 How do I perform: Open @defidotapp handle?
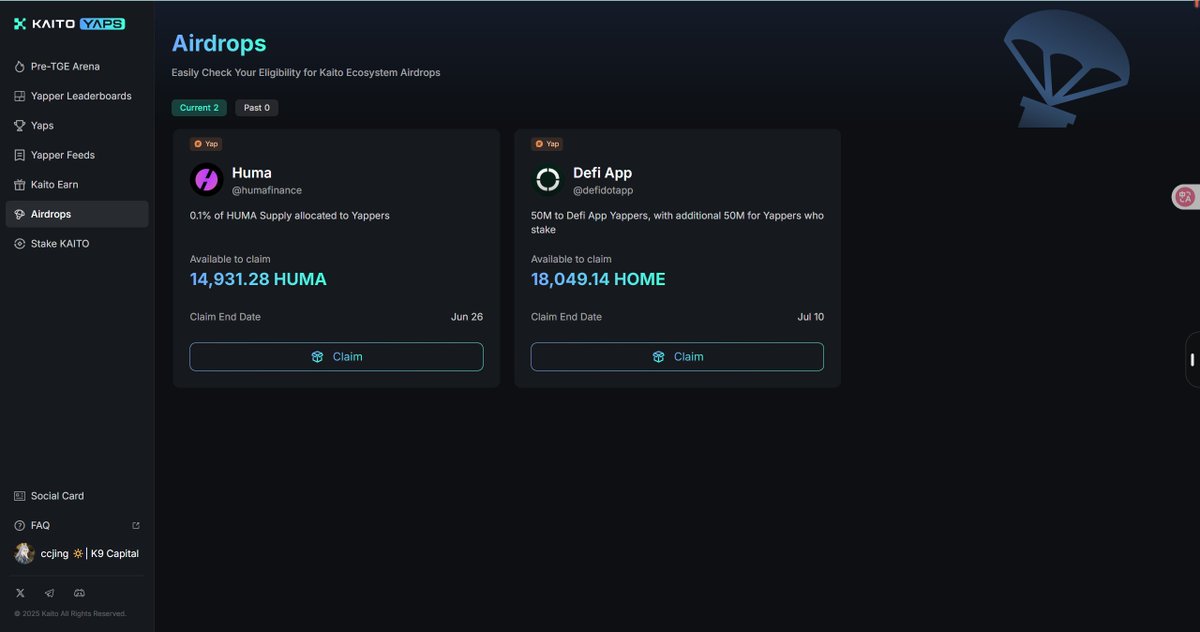click(603, 190)
